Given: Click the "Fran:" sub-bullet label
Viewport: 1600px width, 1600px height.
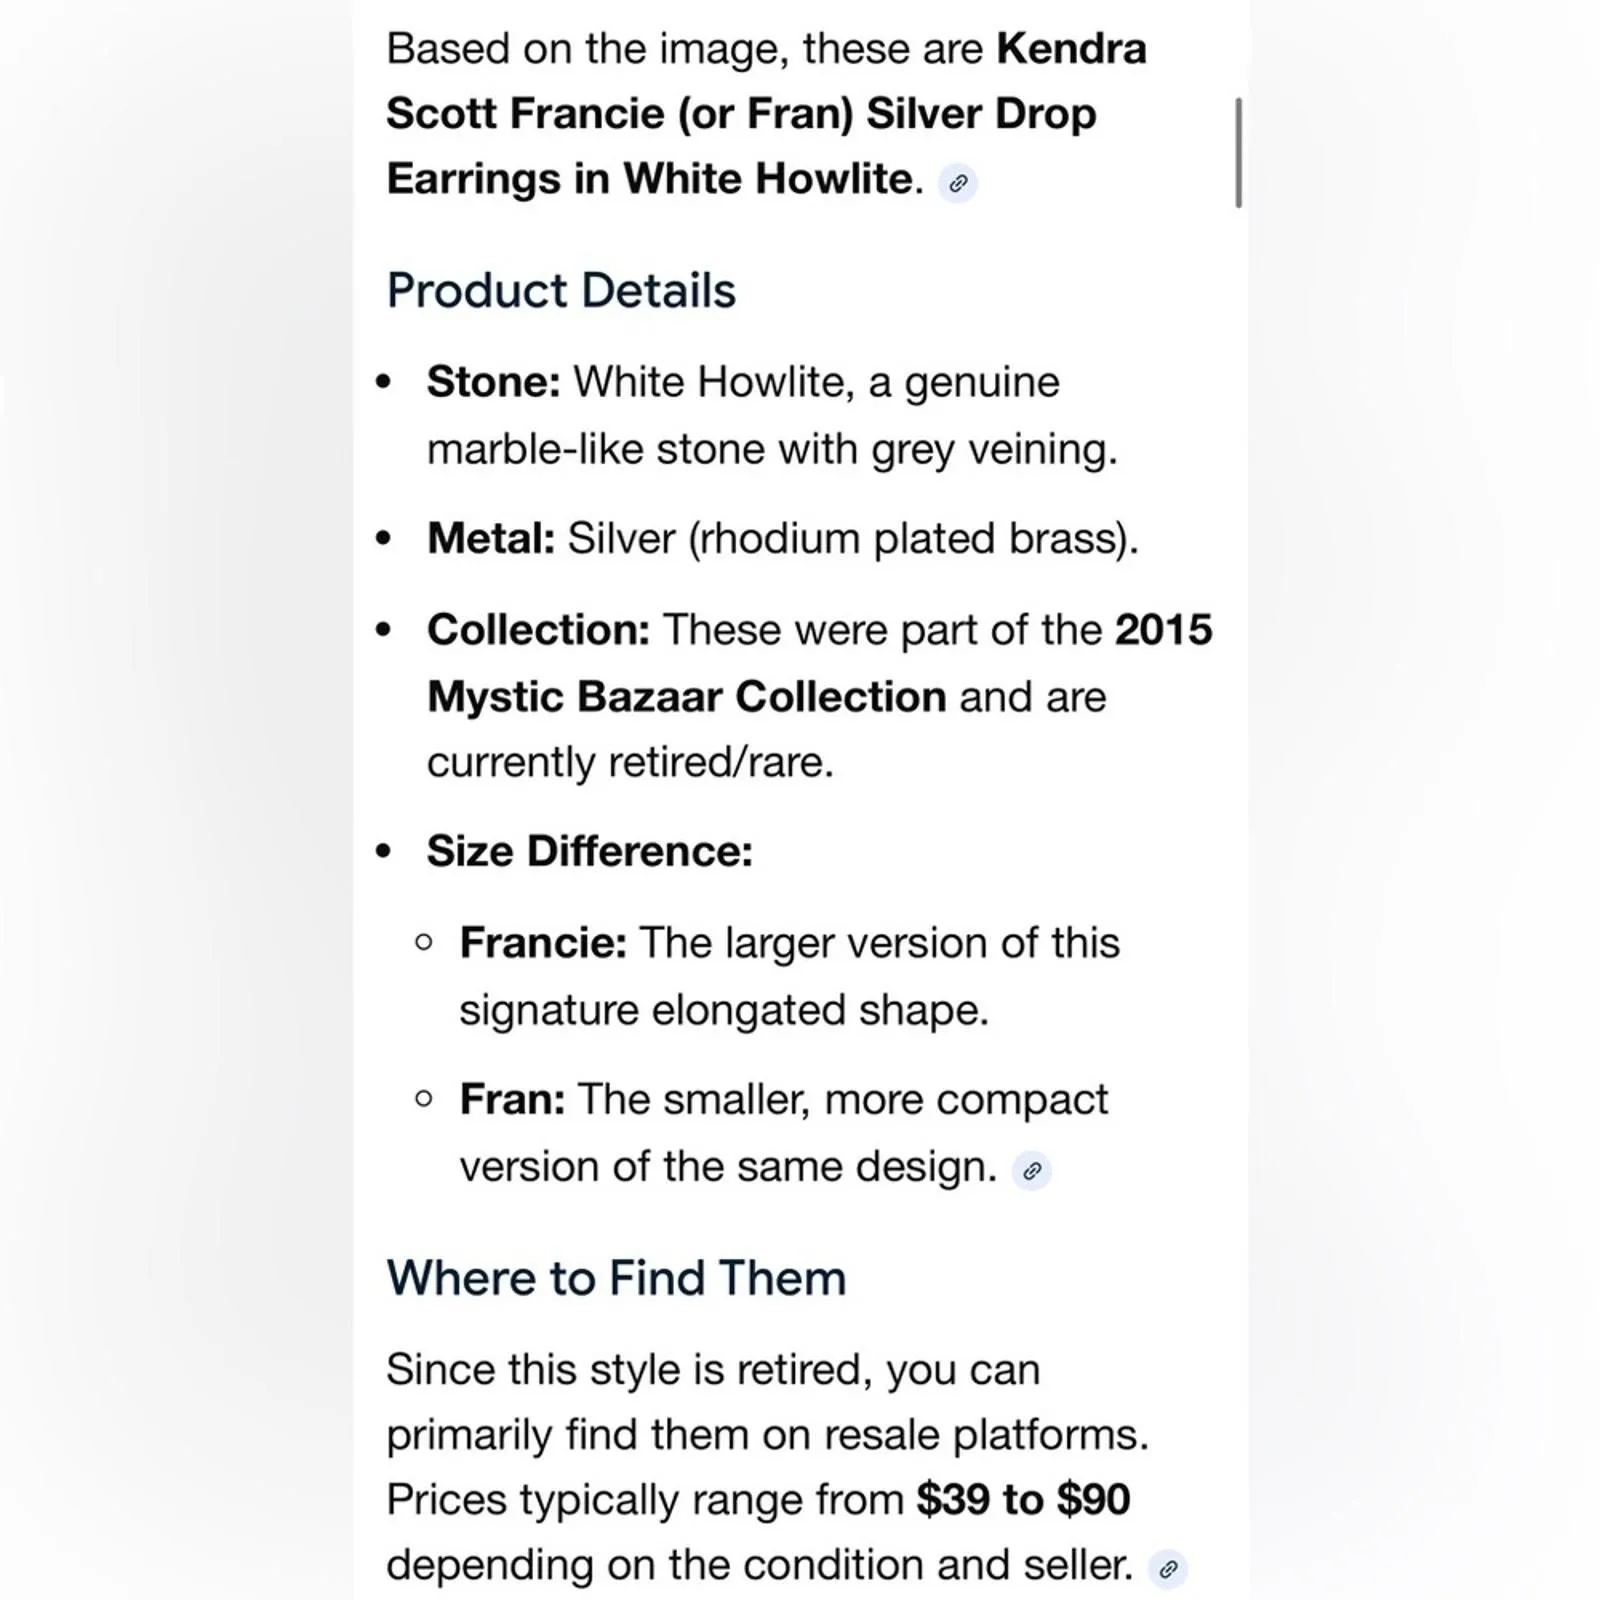Looking at the screenshot, I should coord(512,1099).
